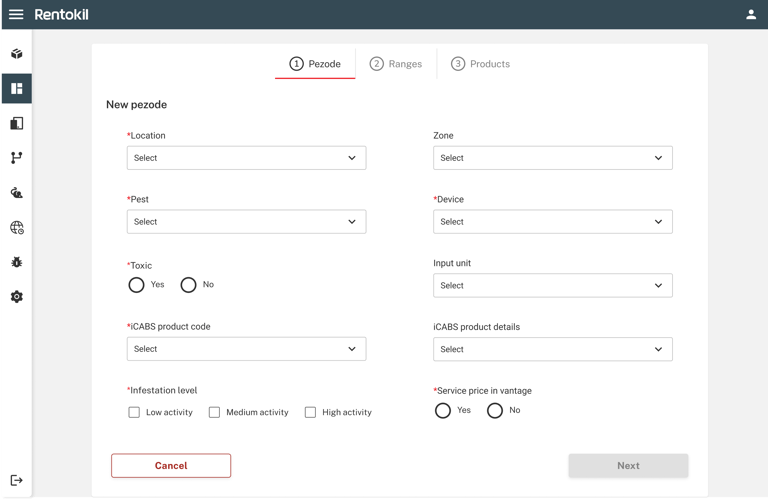Choose No for Service price in vantage
Viewport: 768px width, 499px height.
point(495,411)
